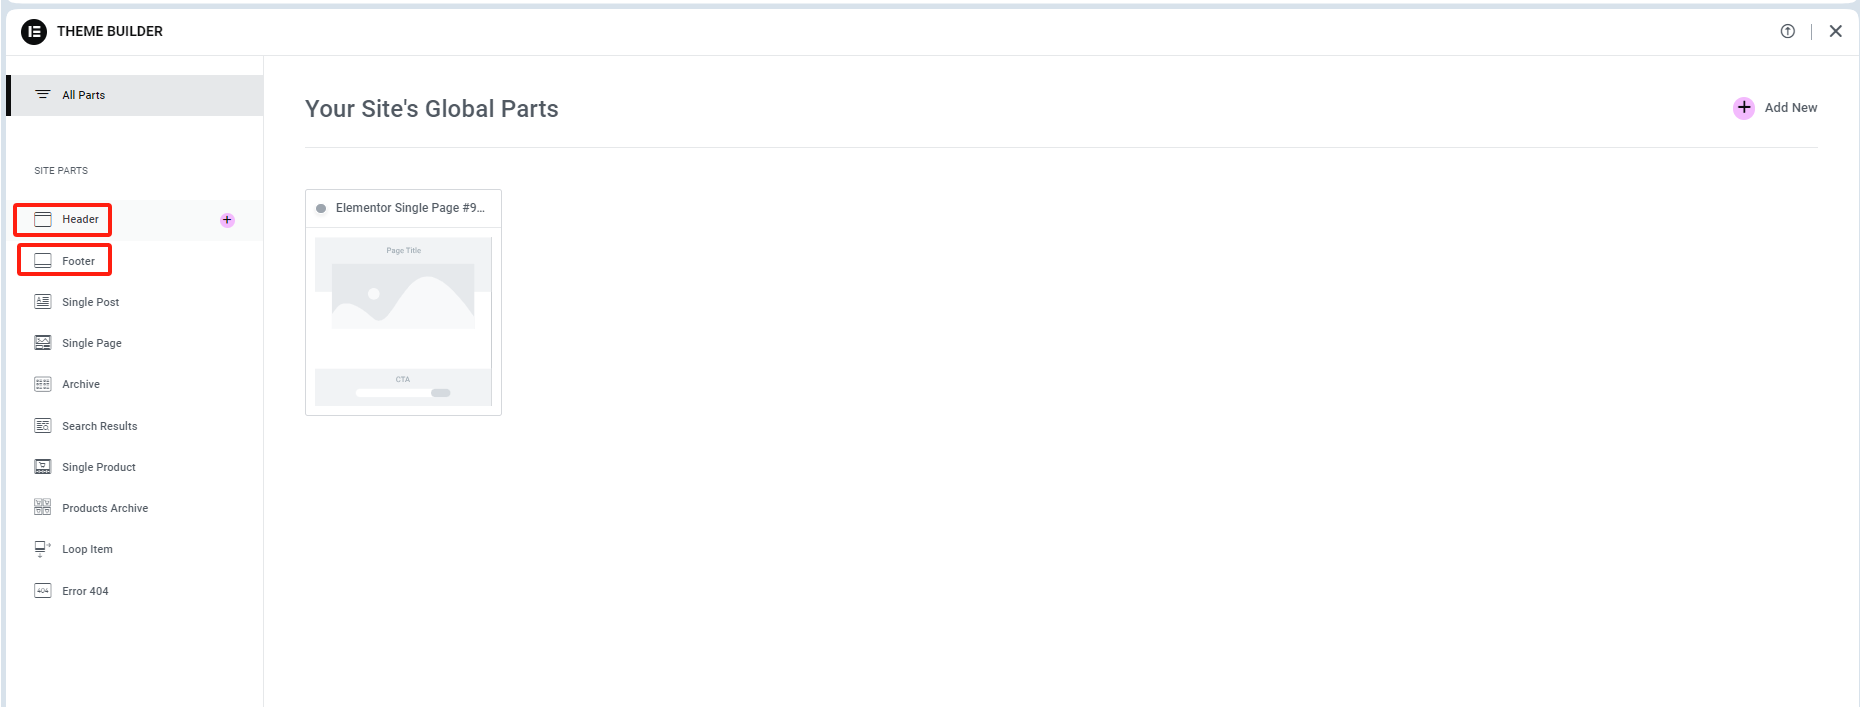Open the info icon in top bar
This screenshot has height=707, width=1860.
tap(1788, 31)
